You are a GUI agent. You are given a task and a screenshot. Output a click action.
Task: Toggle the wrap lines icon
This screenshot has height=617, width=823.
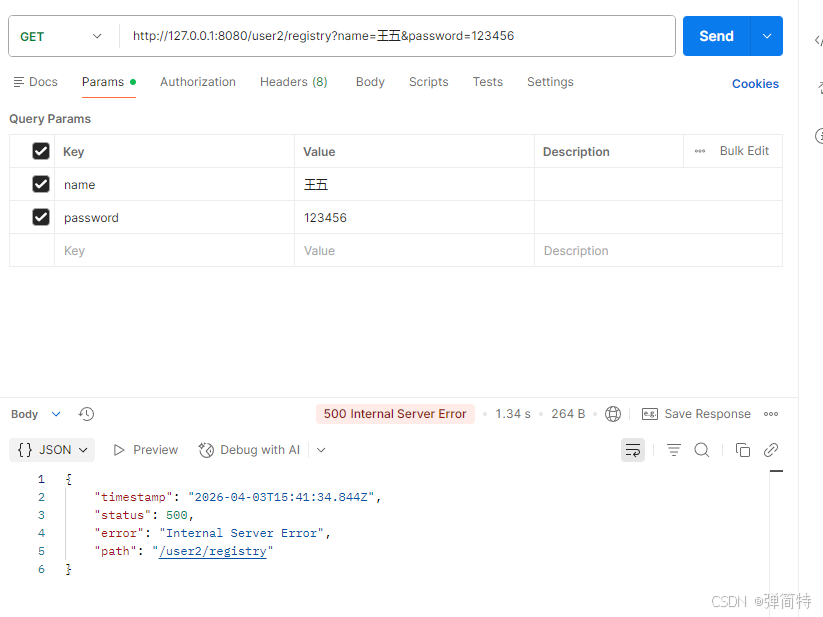[x=632, y=450]
